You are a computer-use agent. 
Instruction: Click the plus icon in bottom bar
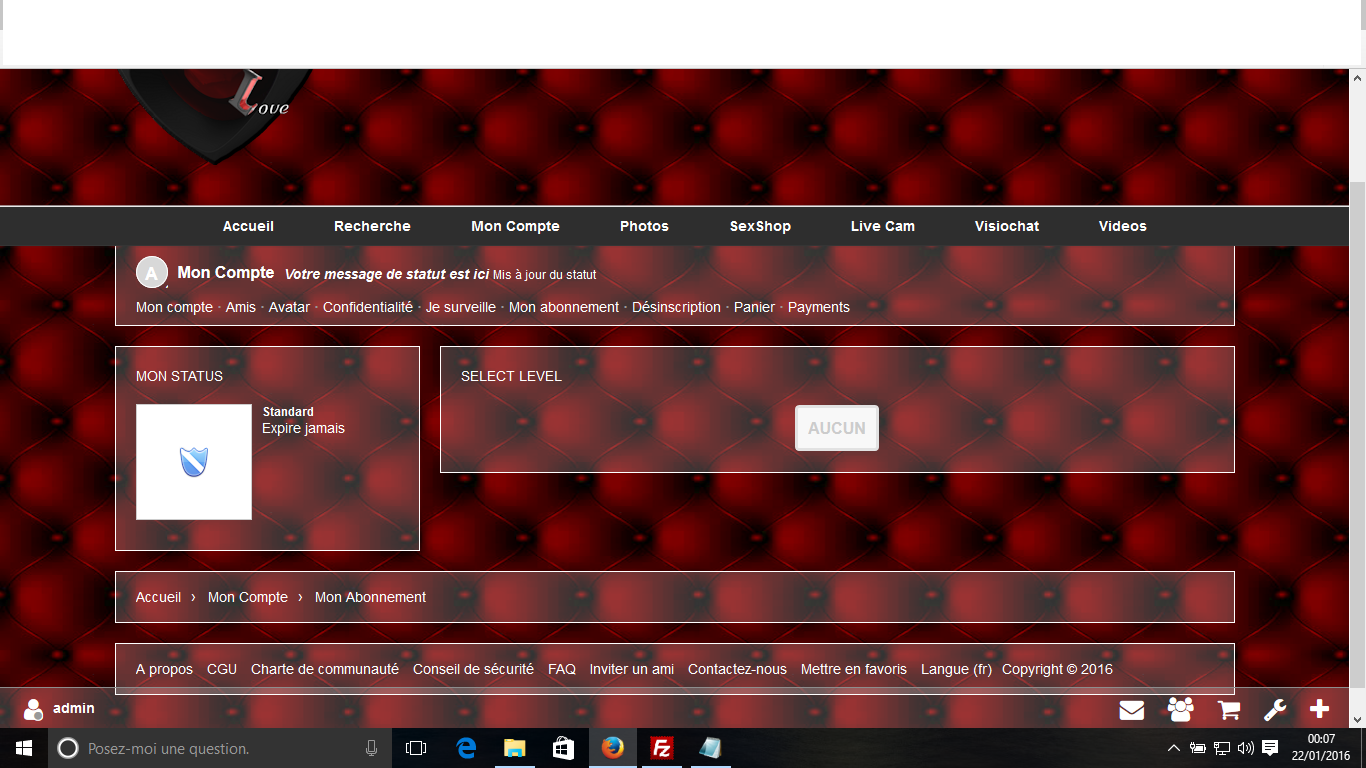(1319, 709)
